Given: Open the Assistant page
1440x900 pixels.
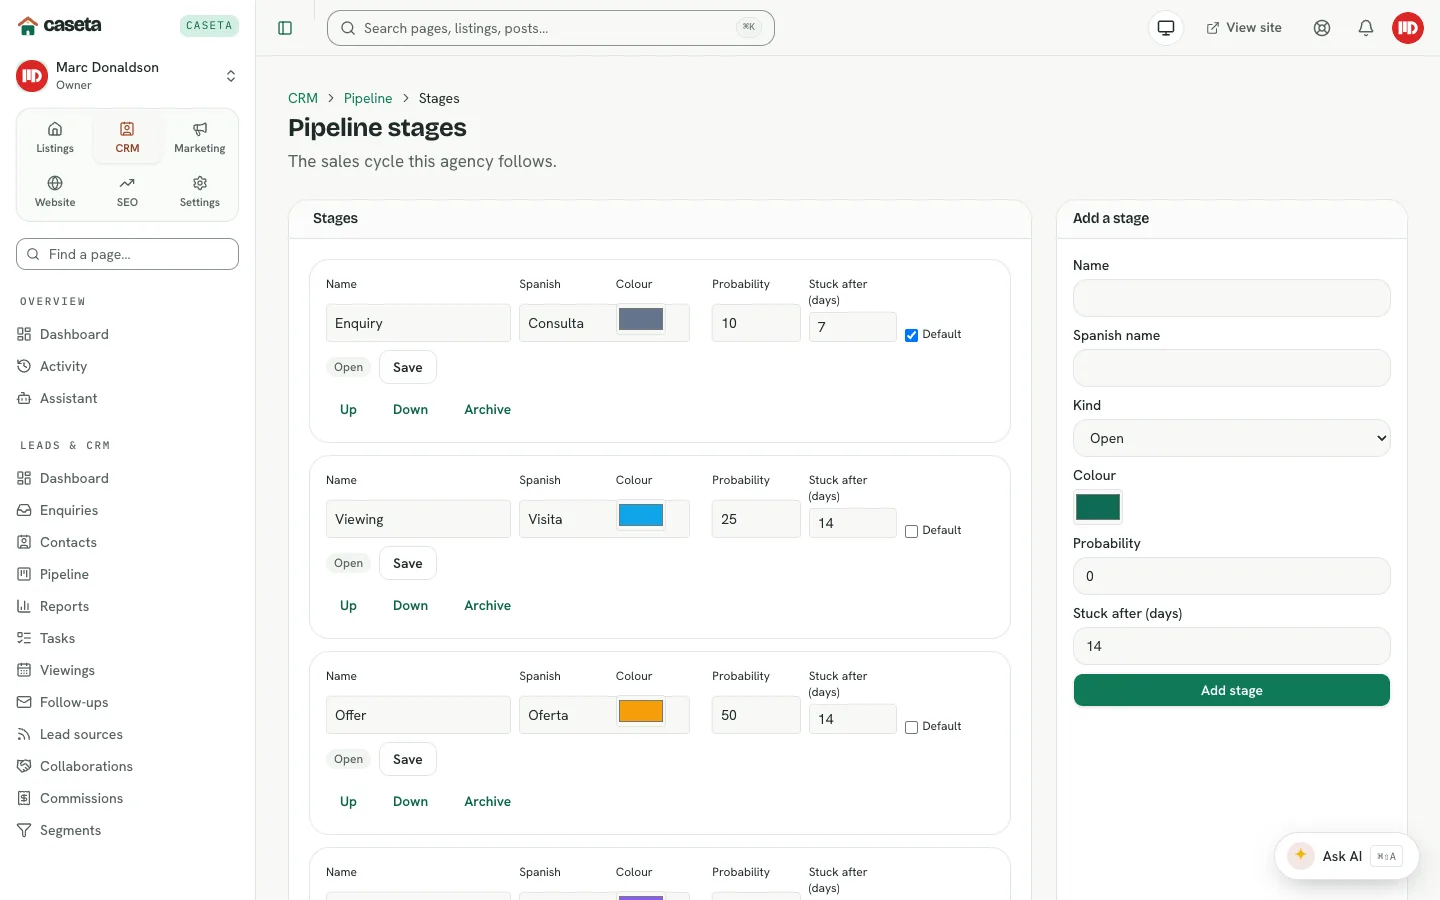Looking at the screenshot, I should [x=127, y=398].
